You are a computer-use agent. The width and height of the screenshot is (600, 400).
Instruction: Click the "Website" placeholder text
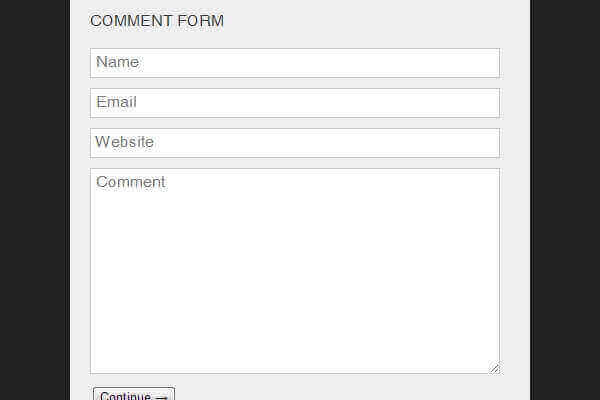click(125, 142)
